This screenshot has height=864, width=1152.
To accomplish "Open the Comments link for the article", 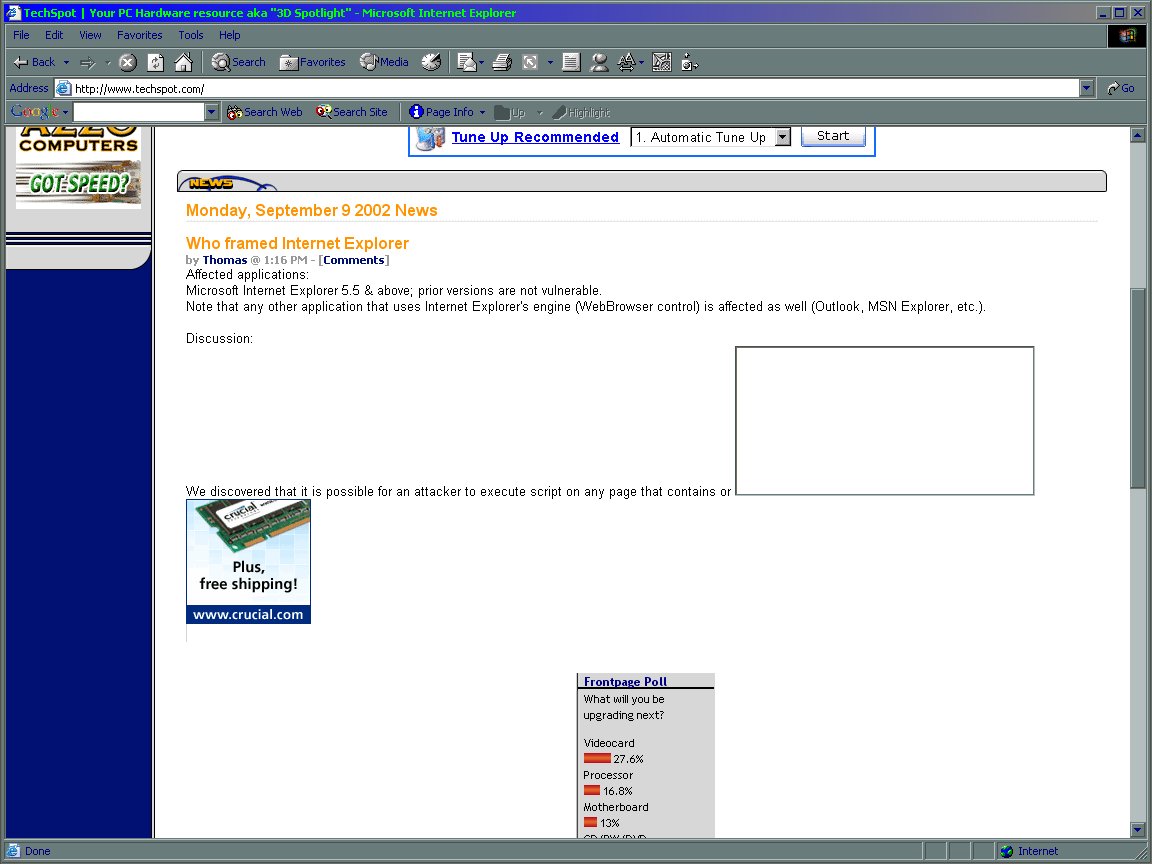I will pyautogui.click(x=353, y=260).
